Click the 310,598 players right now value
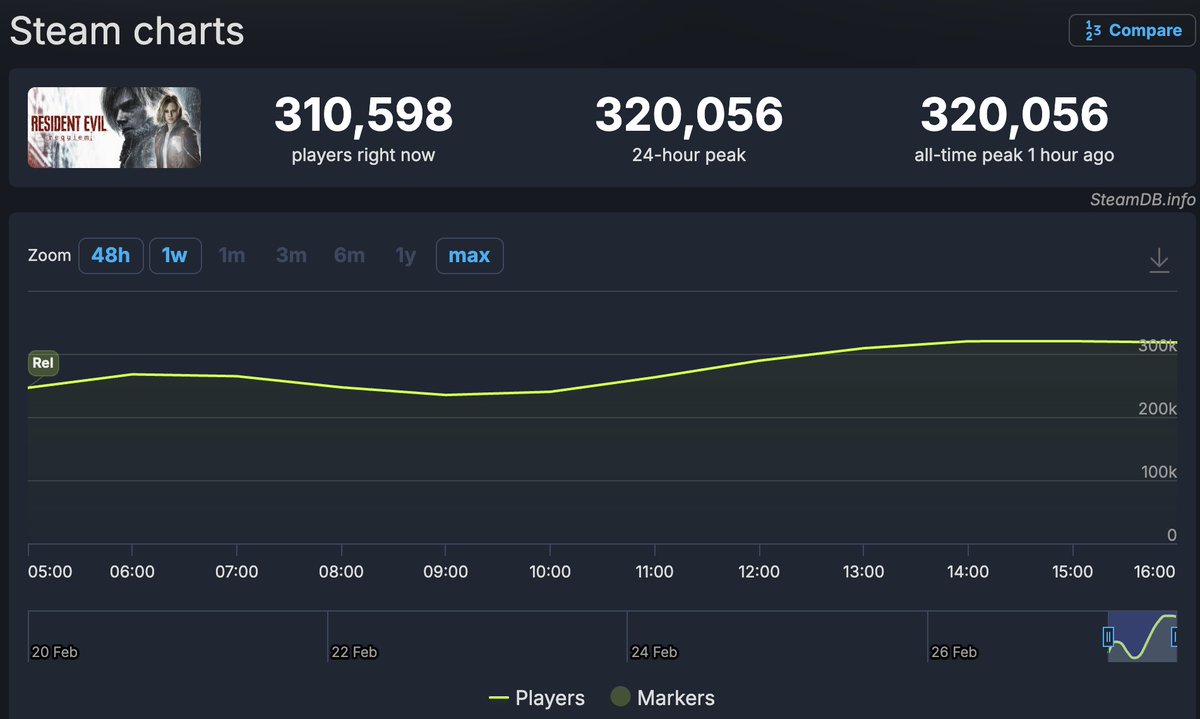This screenshot has width=1200, height=719. pos(364,115)
